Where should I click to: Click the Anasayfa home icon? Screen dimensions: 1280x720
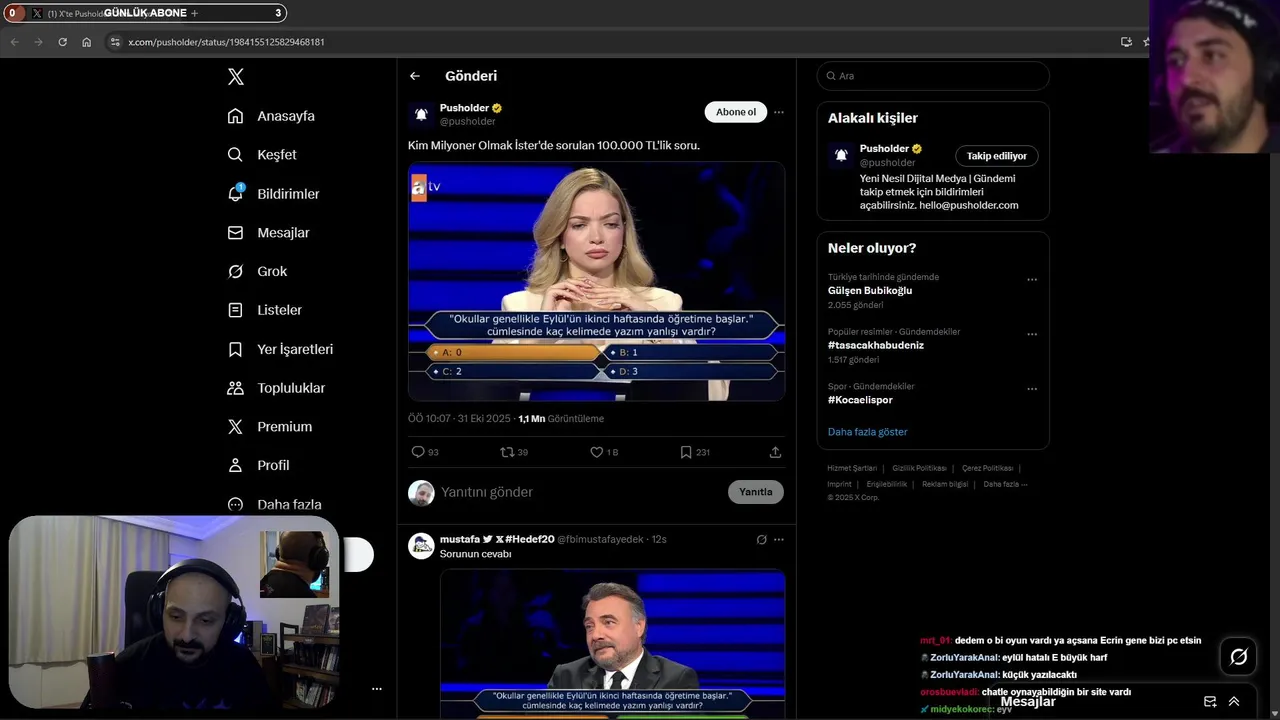235,116
